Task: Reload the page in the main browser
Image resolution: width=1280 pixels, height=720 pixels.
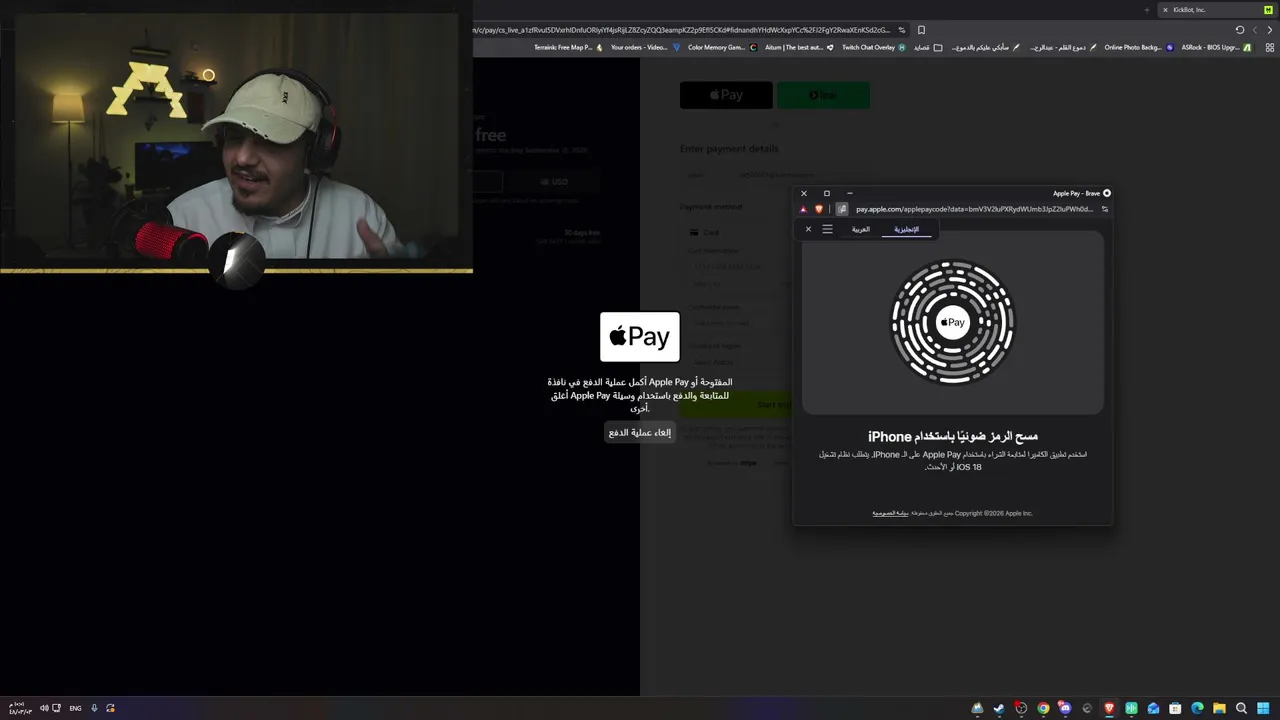Action: point(1240,30)
